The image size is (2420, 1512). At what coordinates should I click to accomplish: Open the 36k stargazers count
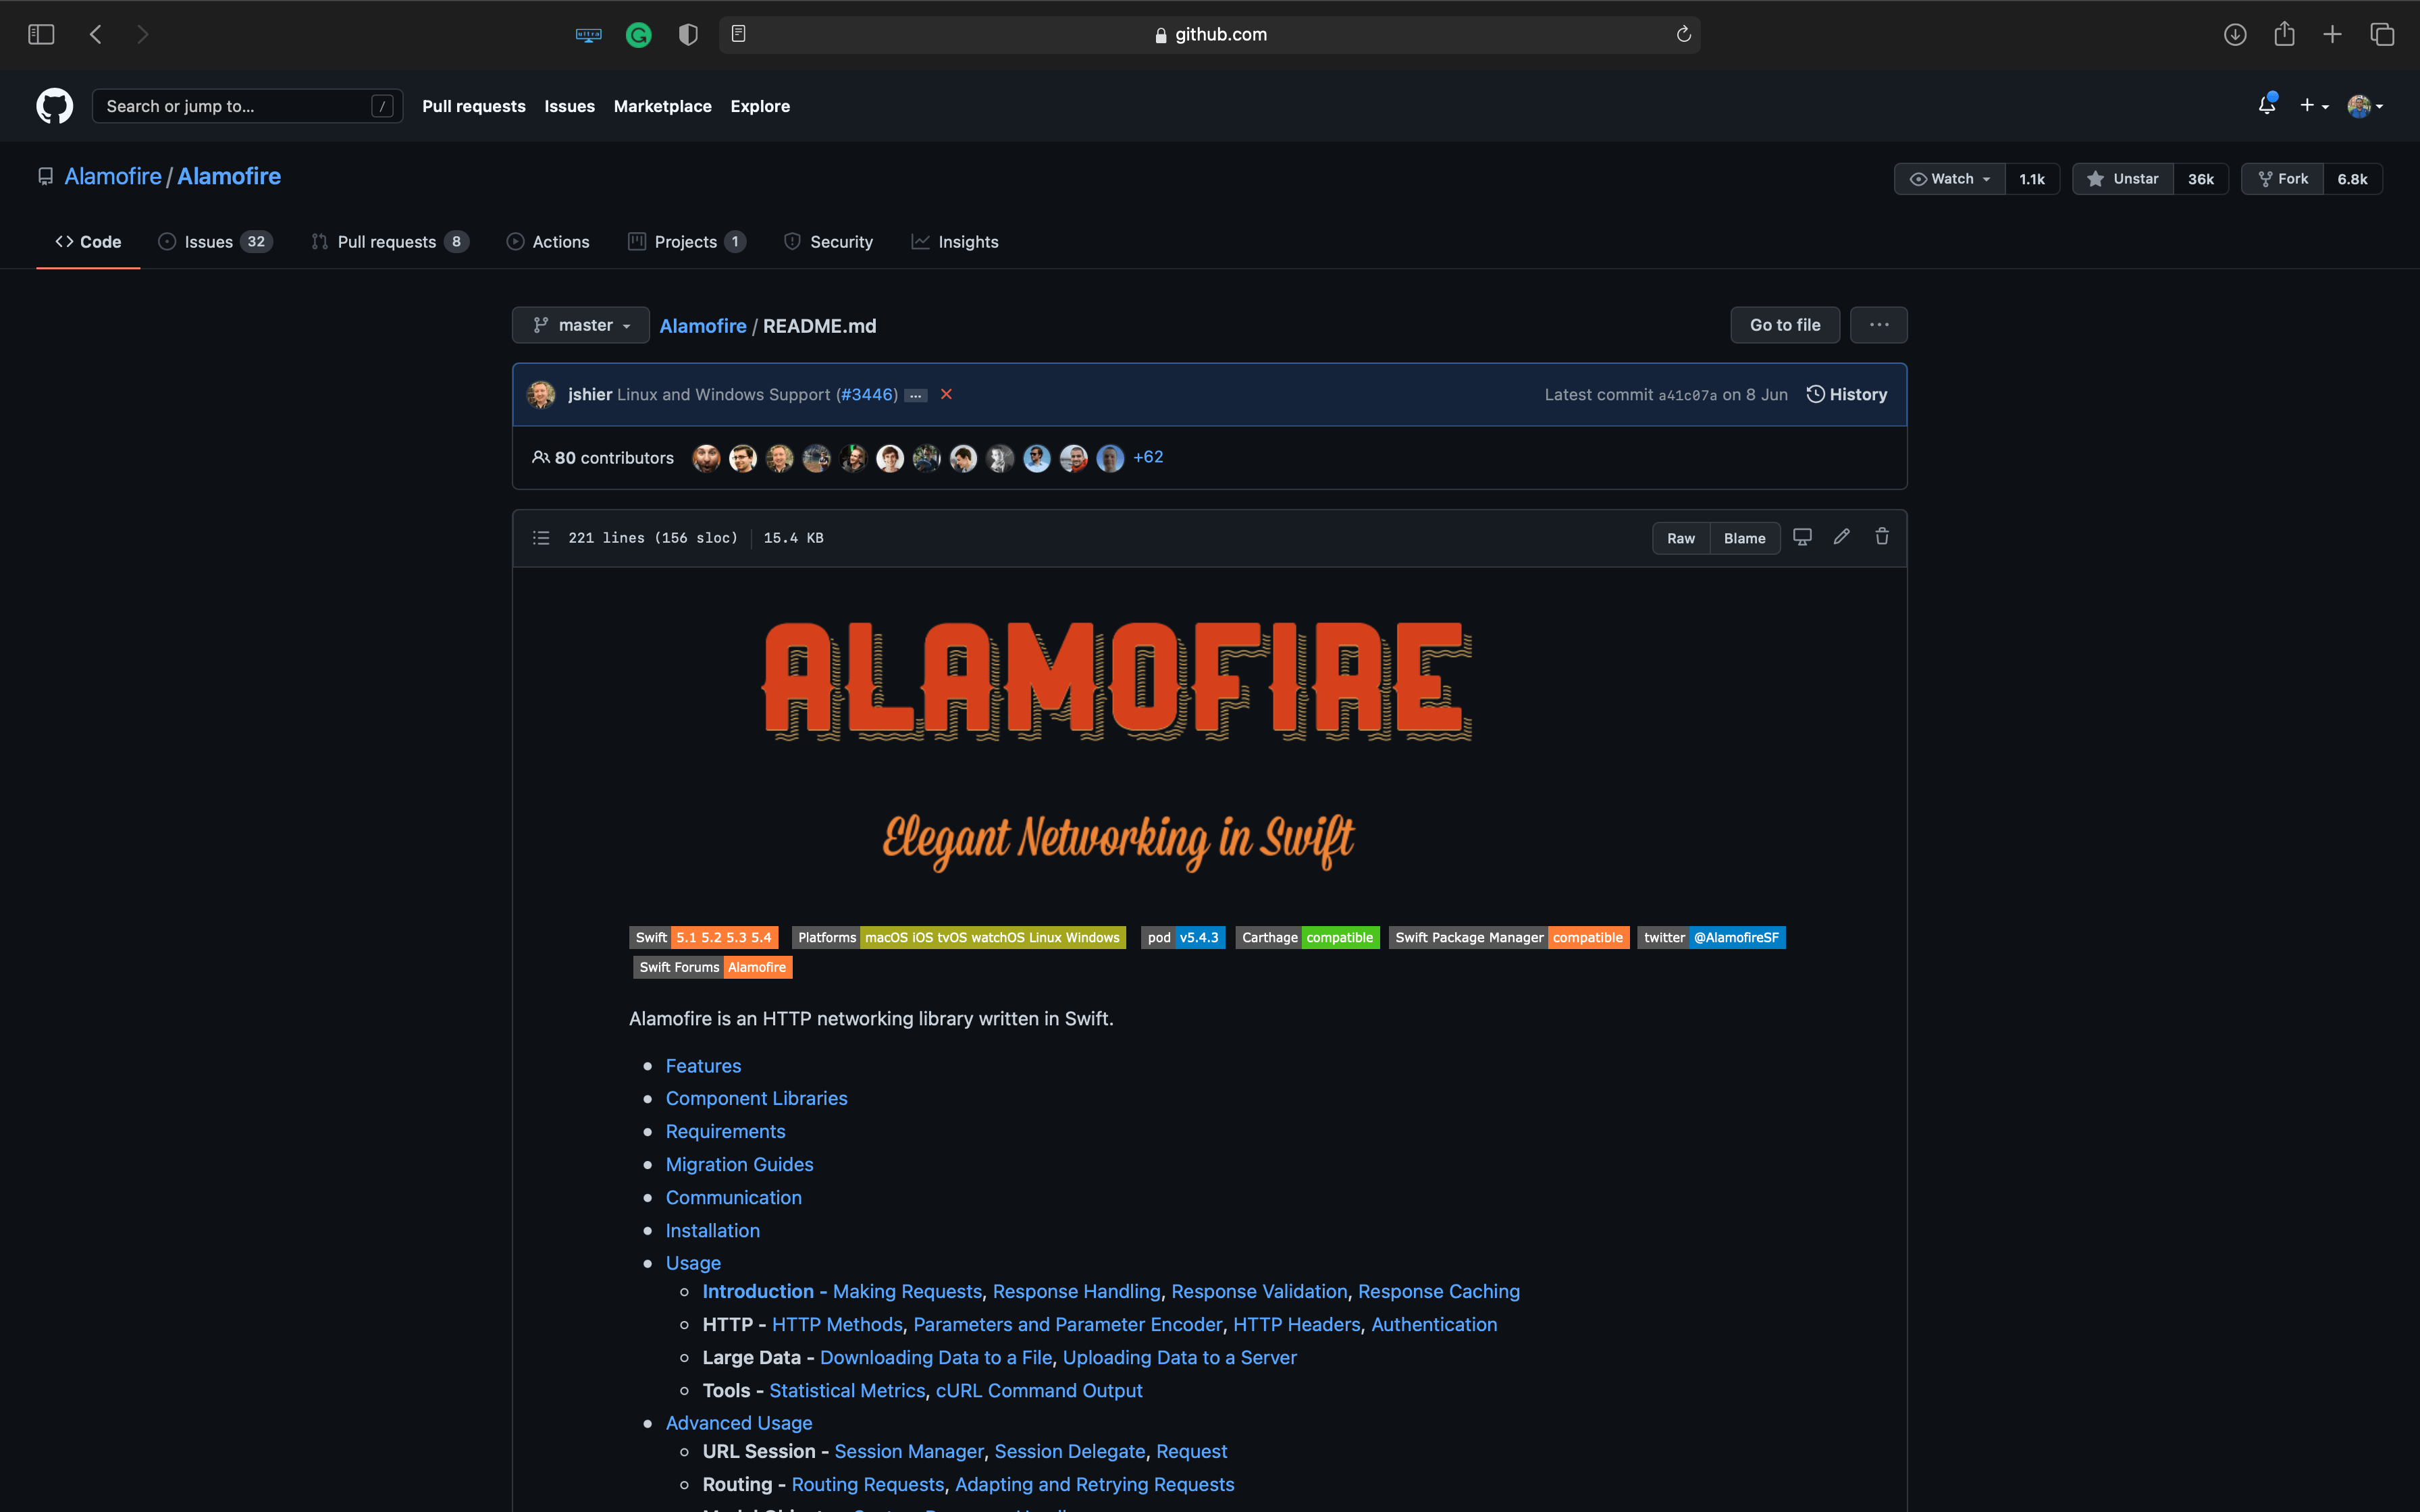point(2201,179)
